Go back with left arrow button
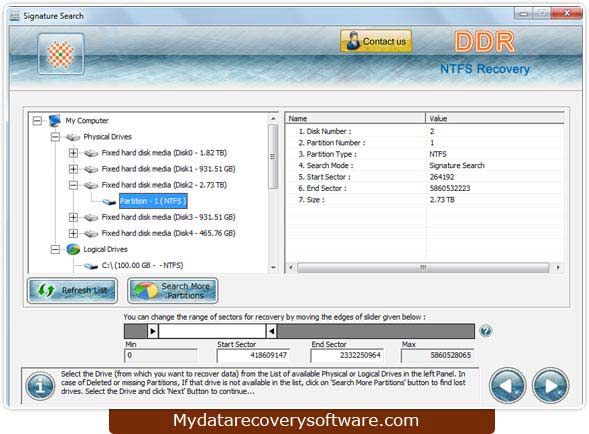This screenshot has height=434, width=589. 507,386
